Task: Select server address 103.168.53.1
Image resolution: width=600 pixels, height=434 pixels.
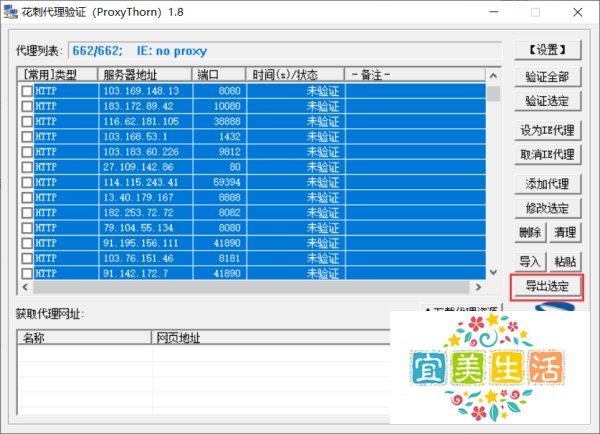Action: pos(135,137)
